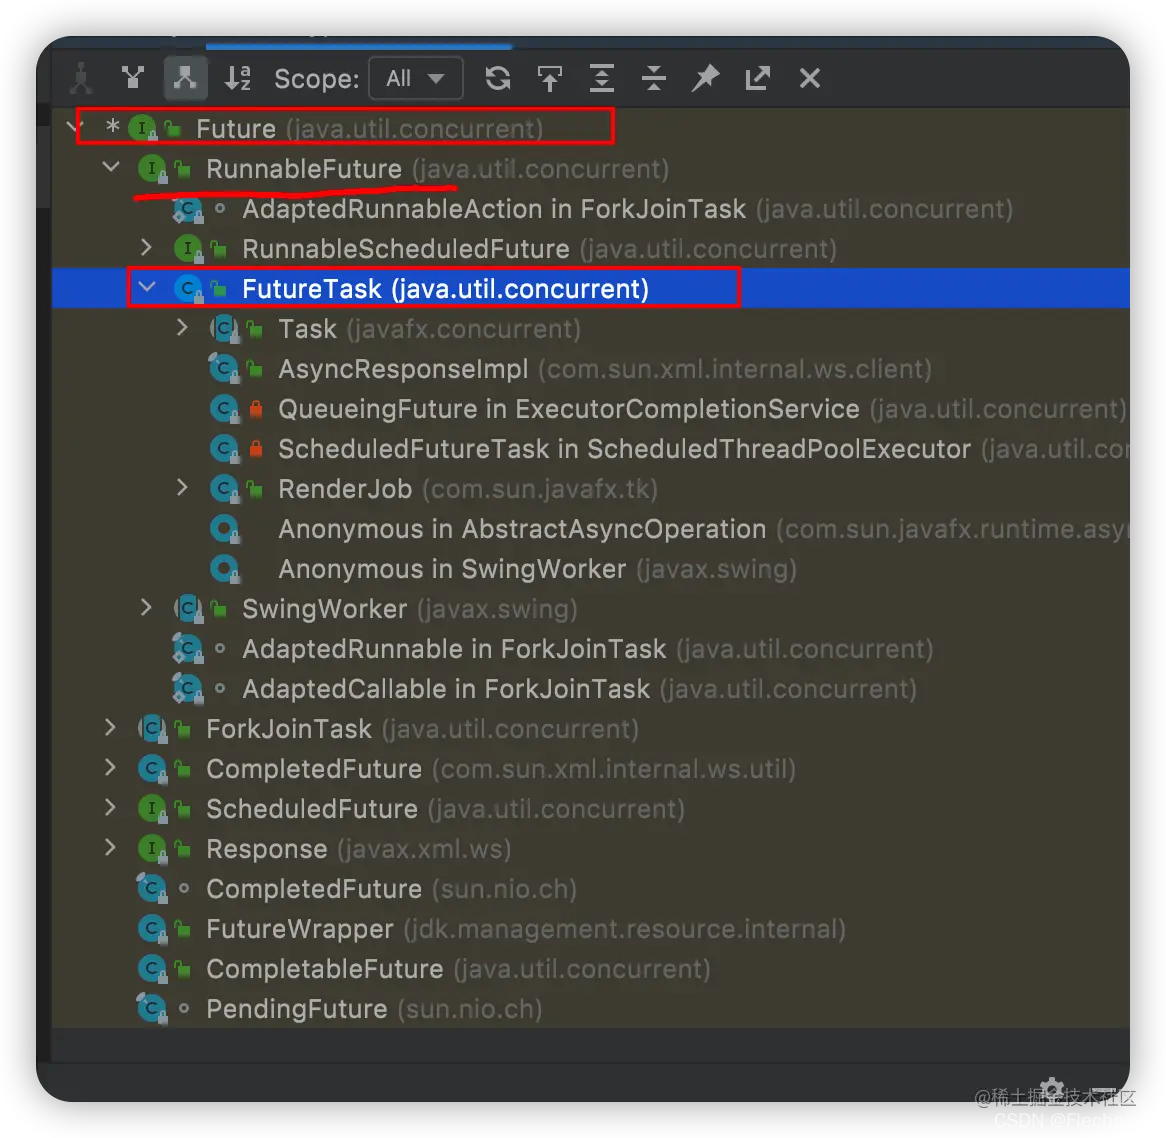Expand the ScheduledFuture node
The image size is (1166, 1138).
coord(110,808)
